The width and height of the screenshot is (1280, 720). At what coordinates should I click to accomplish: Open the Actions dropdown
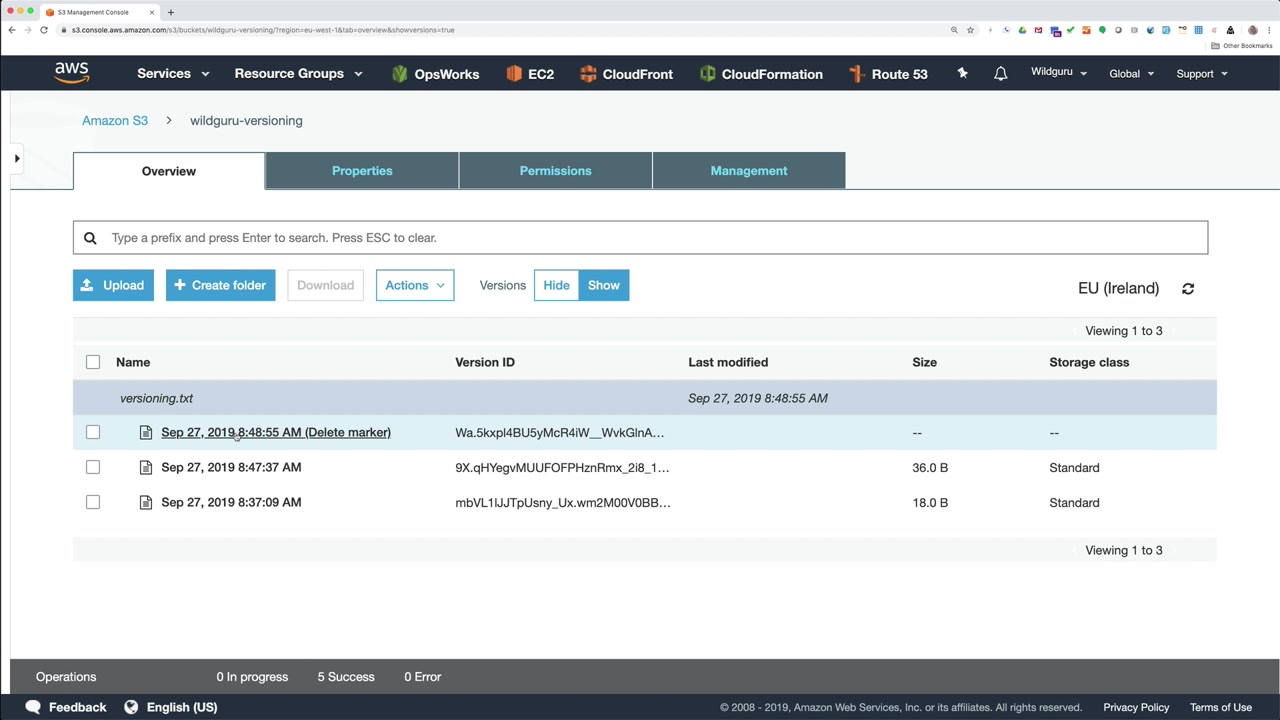click(415, 285)
